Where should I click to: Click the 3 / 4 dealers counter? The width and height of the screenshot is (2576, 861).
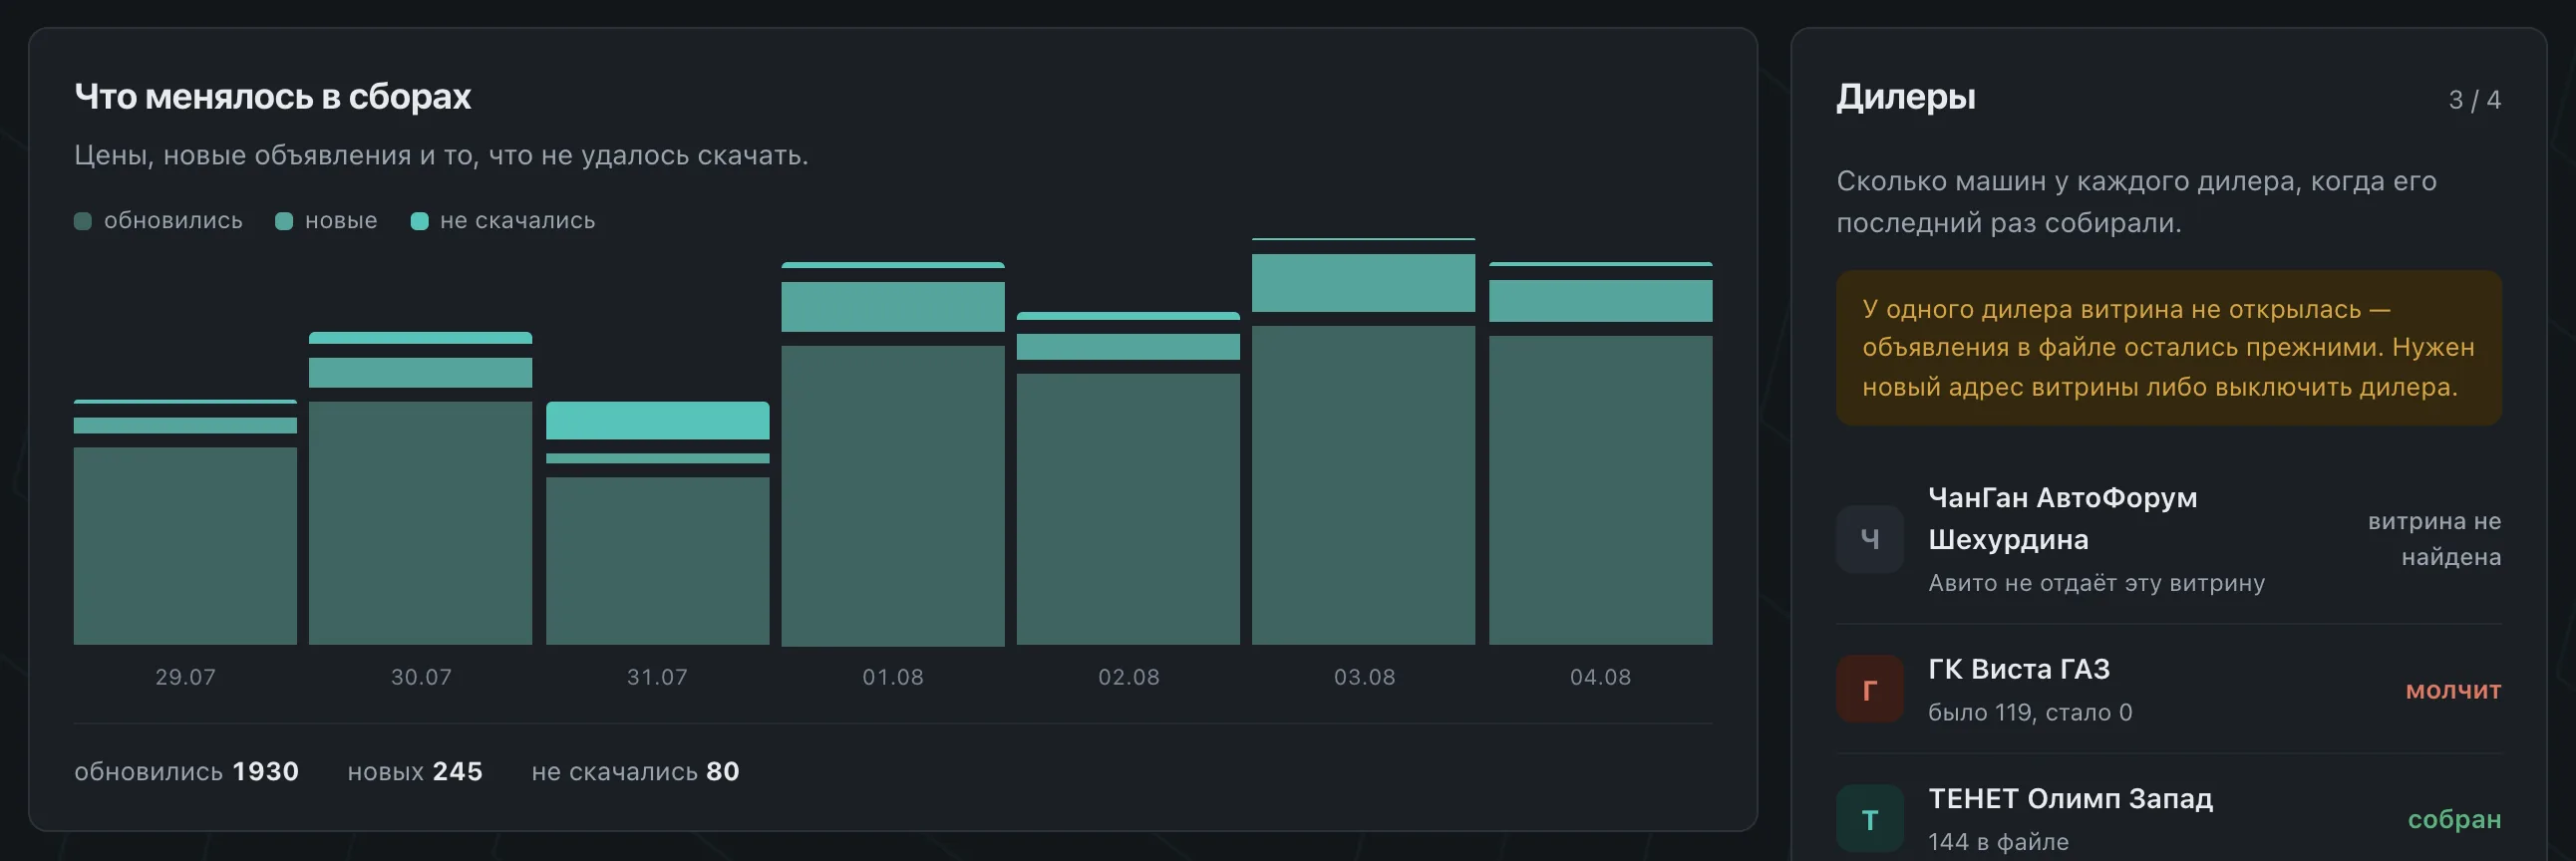coord(2474,100)
